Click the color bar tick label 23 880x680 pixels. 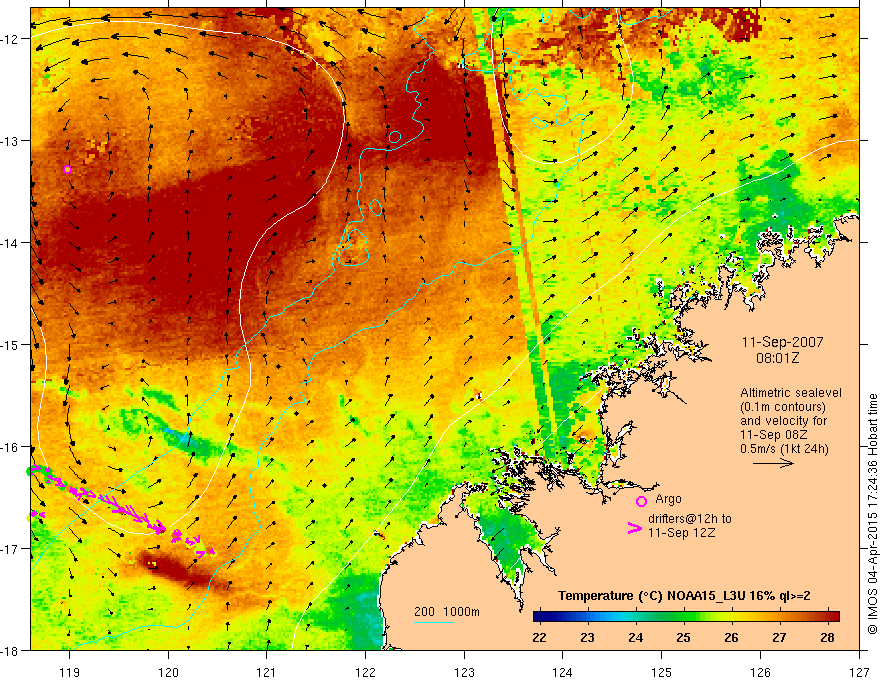(587, 638)
